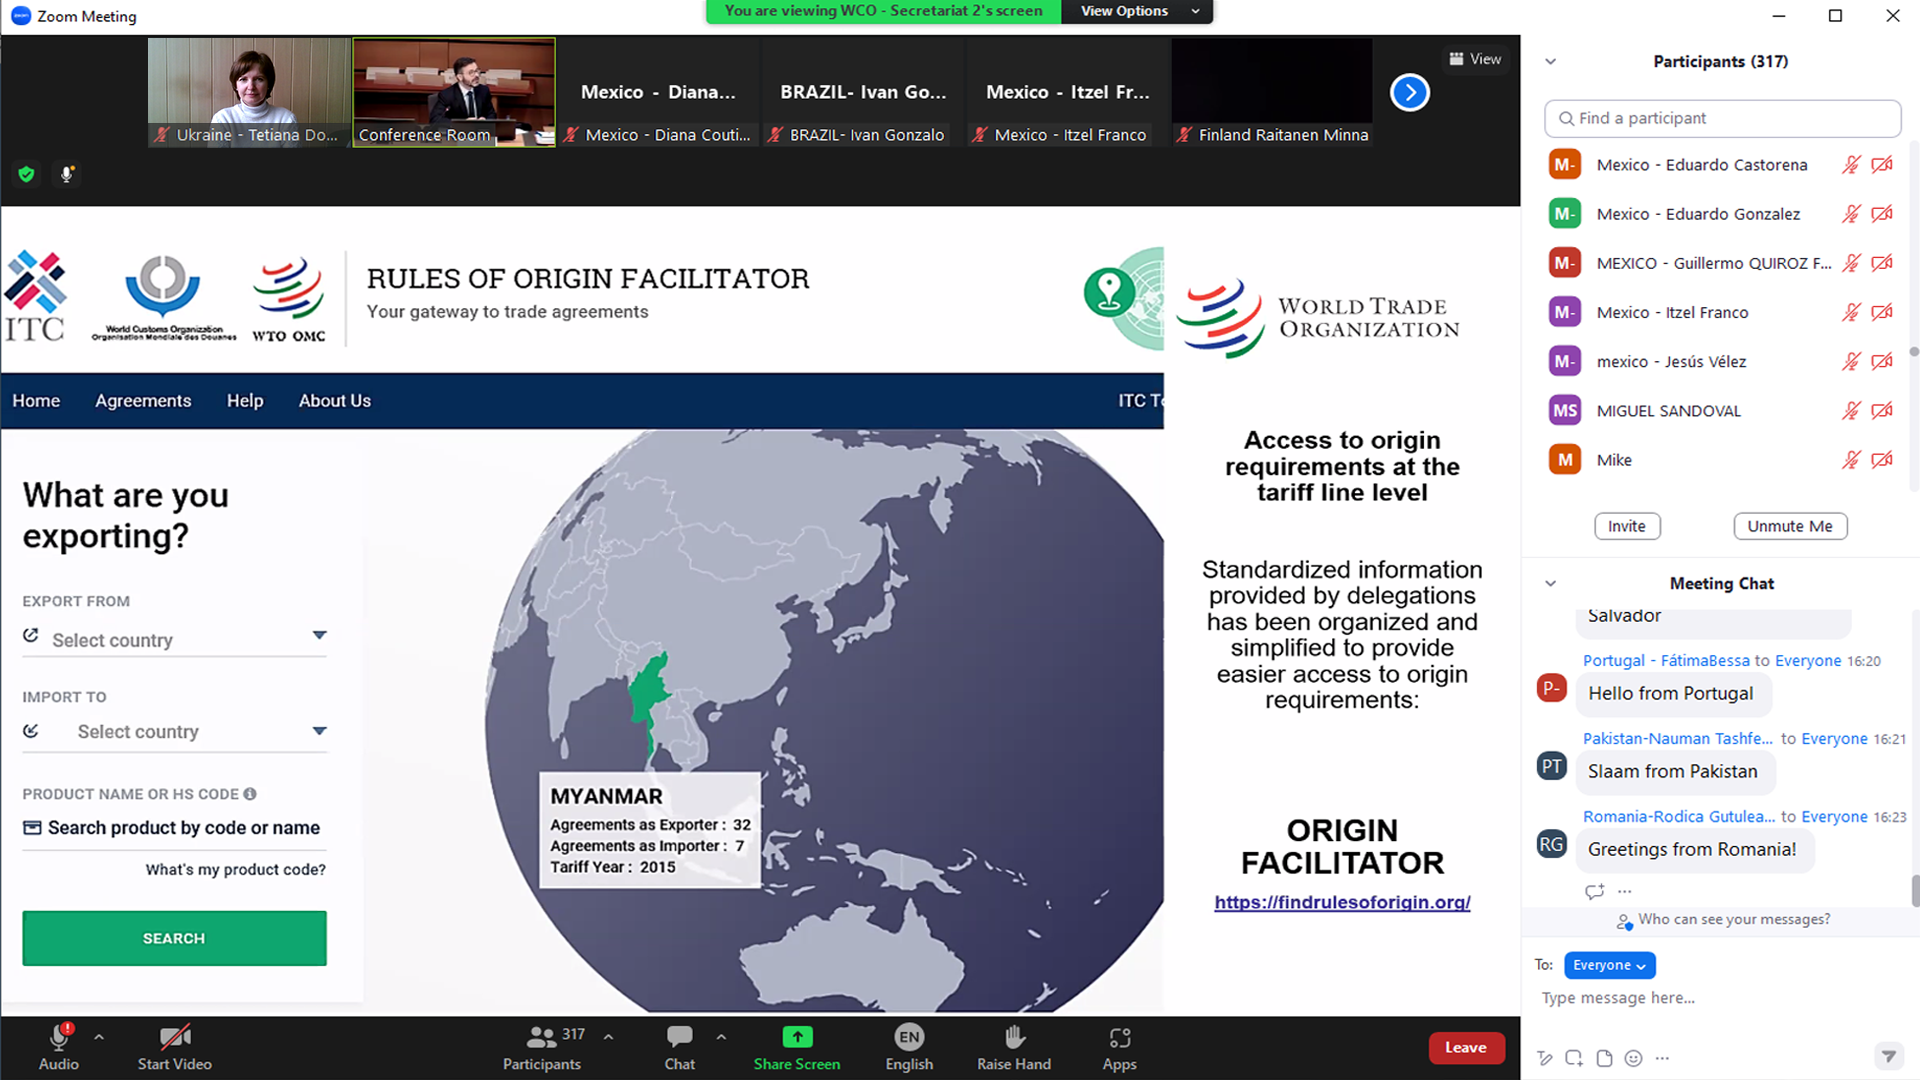Expand the arrow beside Participants count
1920x1080 pixels.
pyautogui.click(x=608, y=1037)
